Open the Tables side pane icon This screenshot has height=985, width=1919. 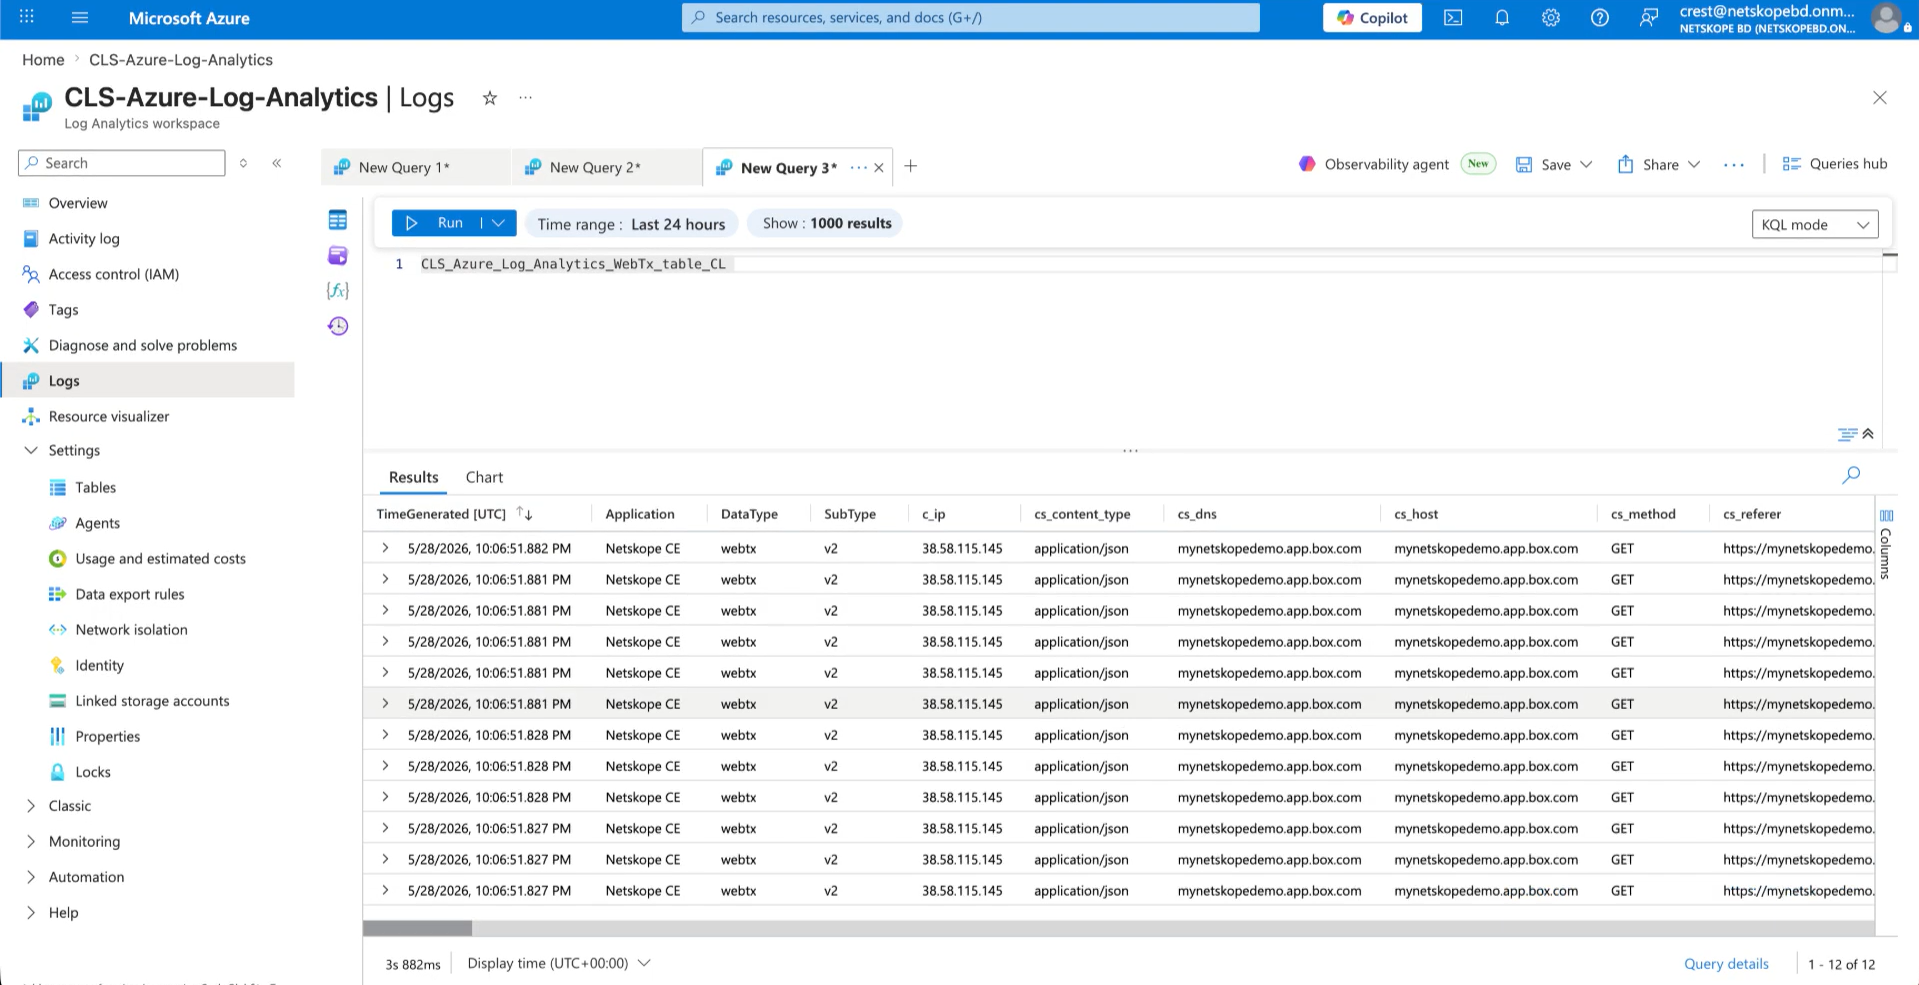[338, 220]
